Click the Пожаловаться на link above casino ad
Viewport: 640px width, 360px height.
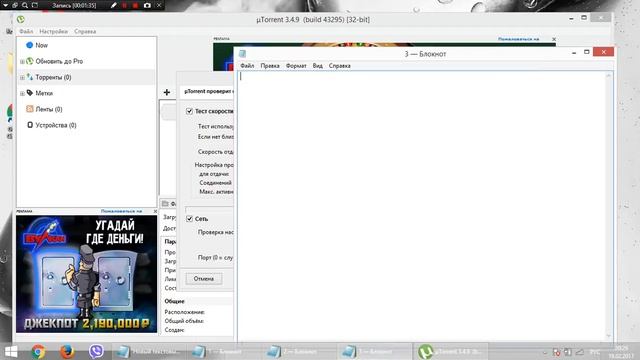tap(121, 211)
